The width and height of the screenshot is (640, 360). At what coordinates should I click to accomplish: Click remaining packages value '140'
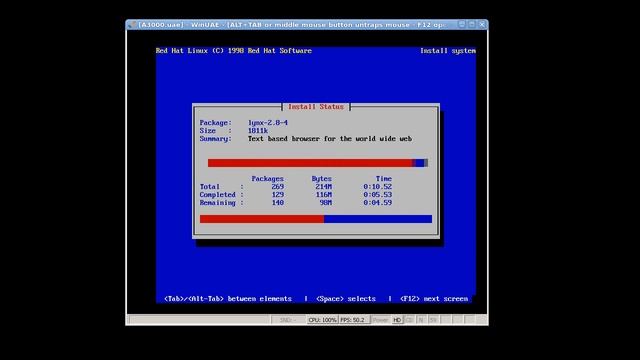tap(278, 203)
